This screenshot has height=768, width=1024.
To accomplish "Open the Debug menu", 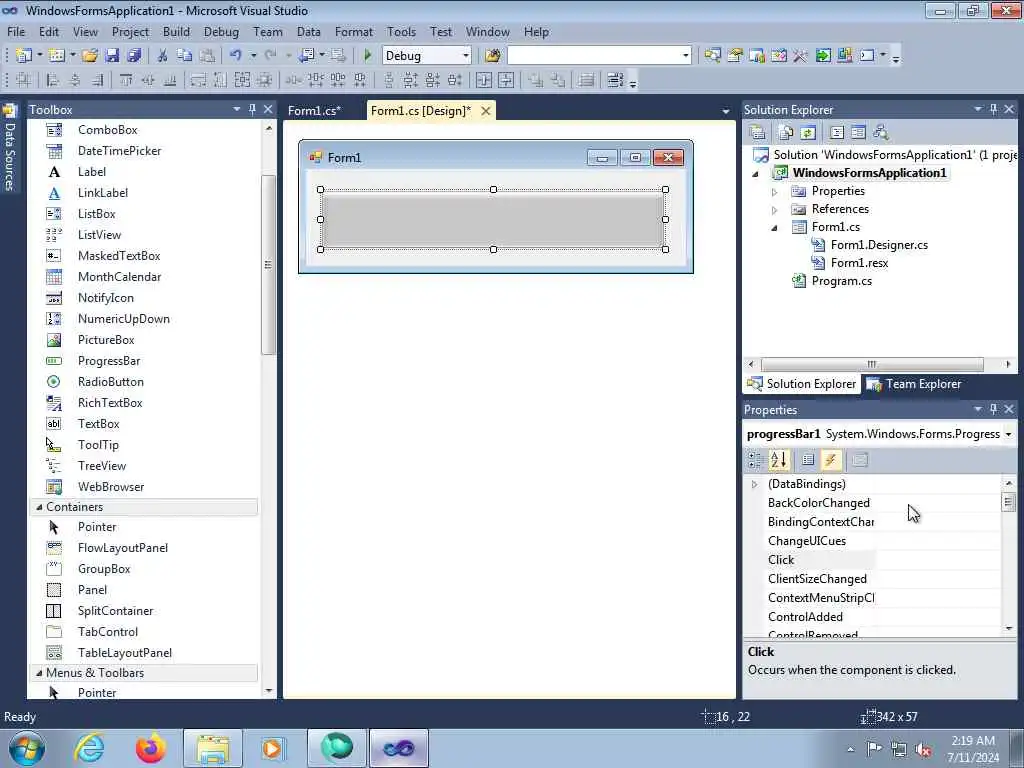I will pyautogui.click(x=221, y=31).
